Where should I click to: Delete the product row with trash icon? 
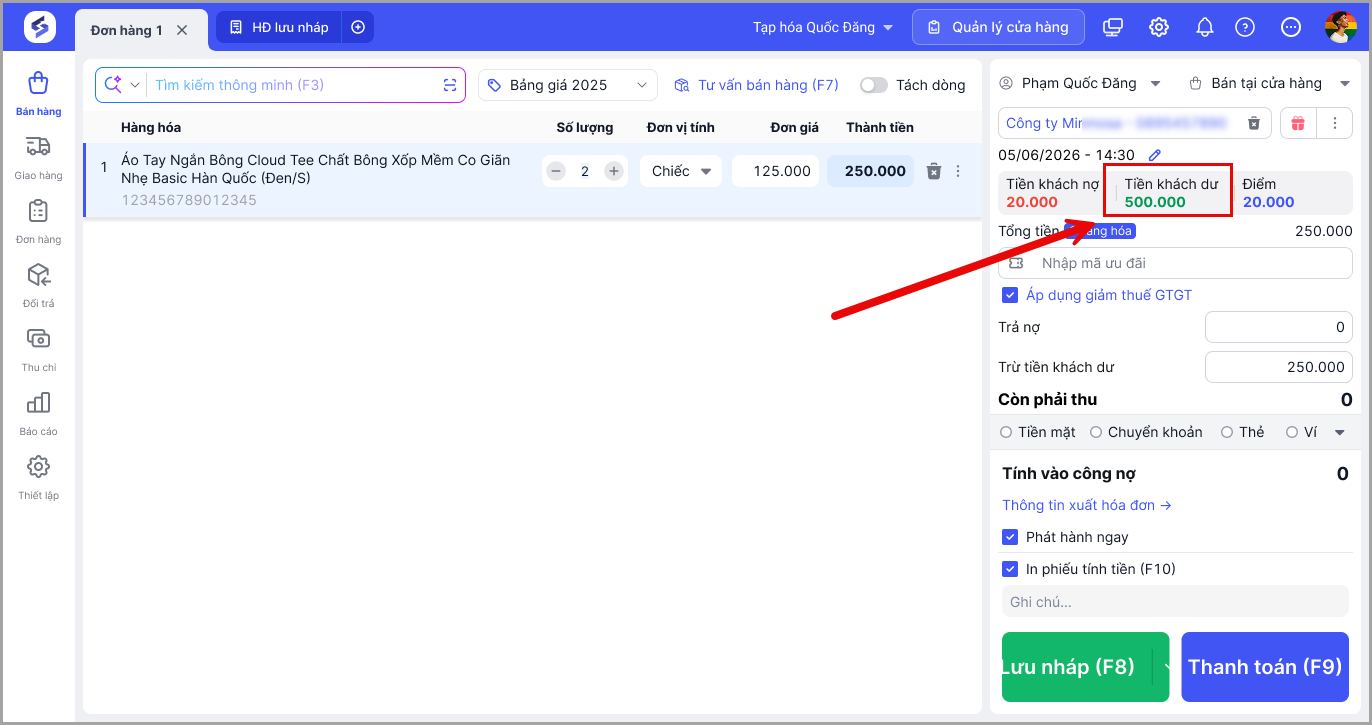tap(933, 171)
